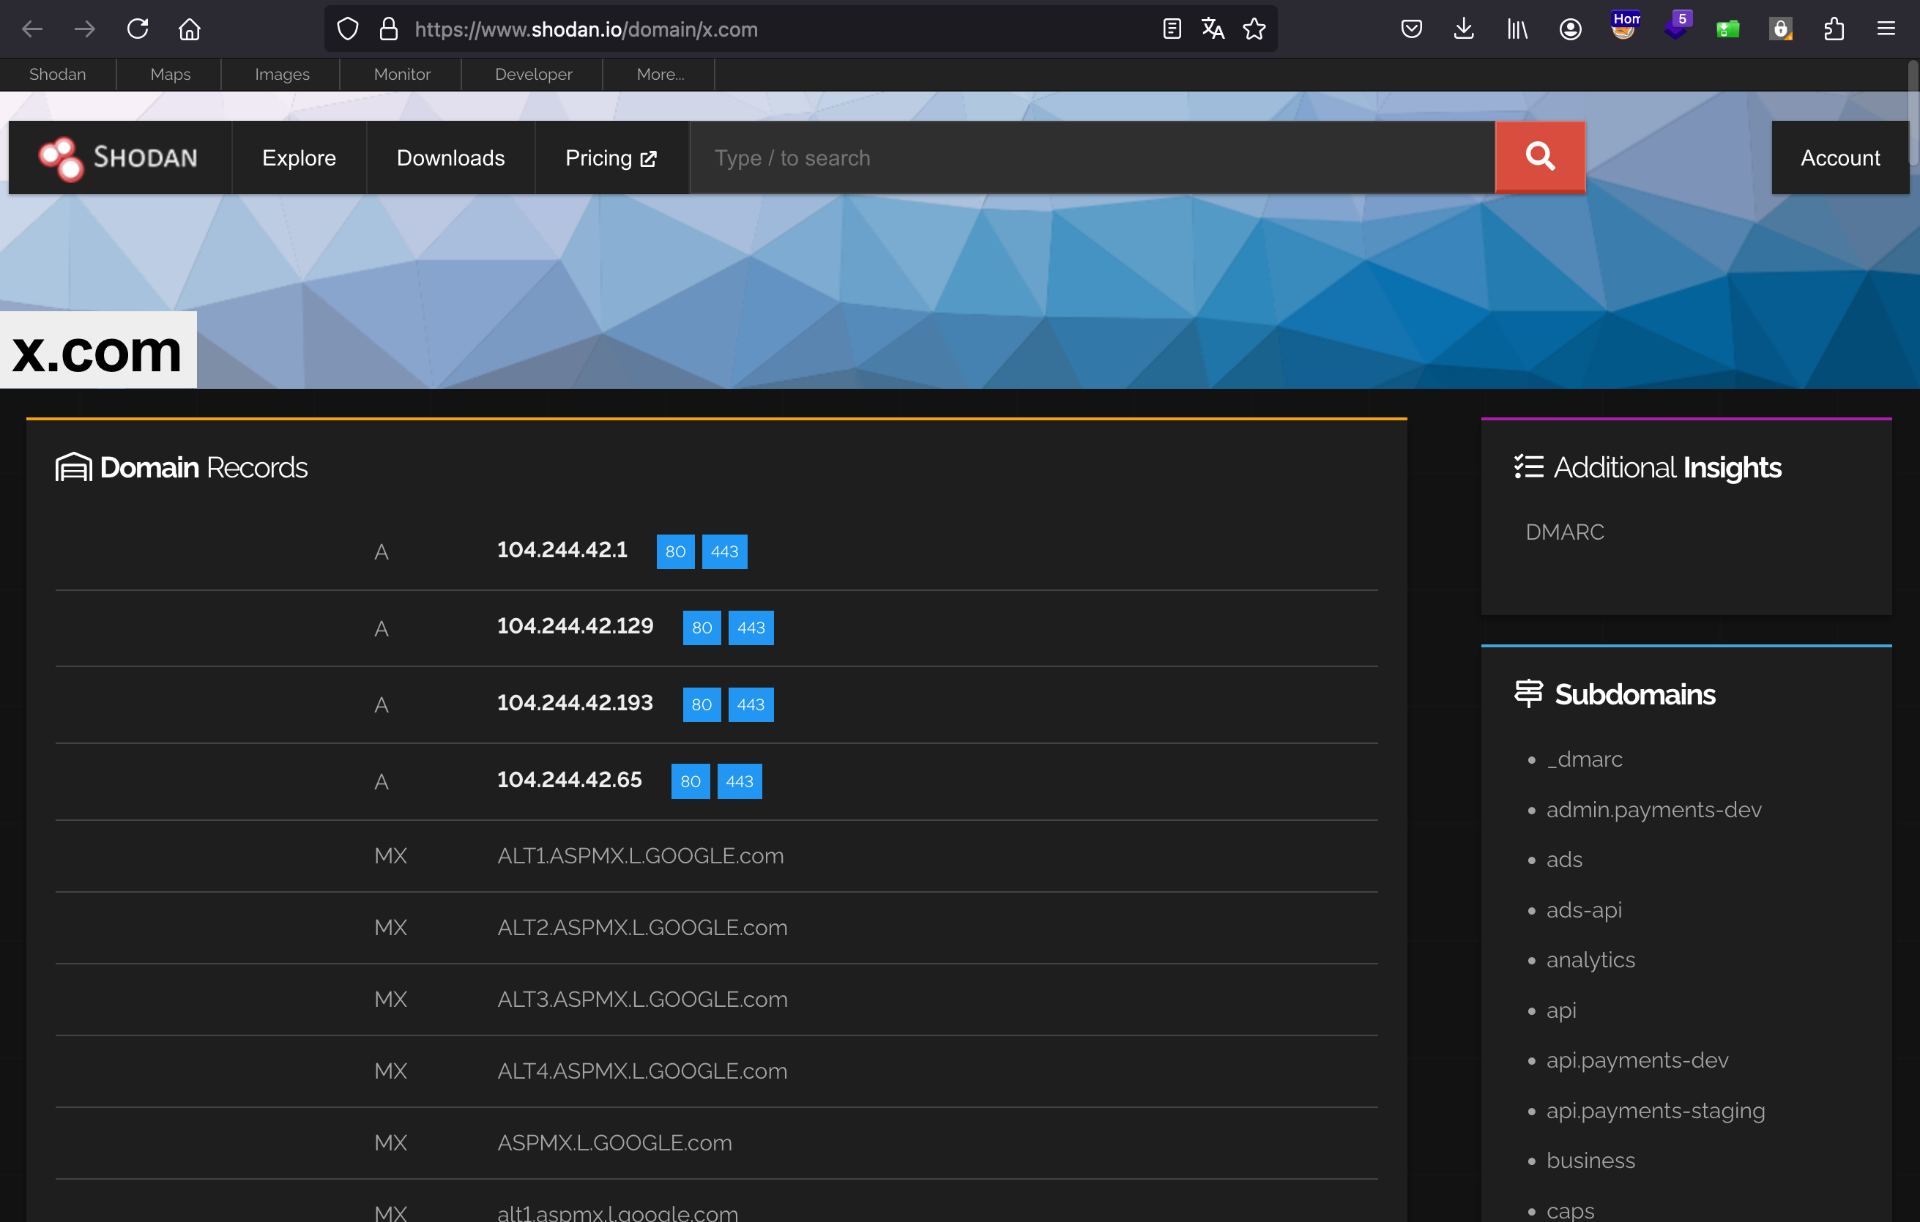1920x1222 pixels.
Task: Reload the page with refresh icon
Action: pyautogui.click(x=137, y=29)
